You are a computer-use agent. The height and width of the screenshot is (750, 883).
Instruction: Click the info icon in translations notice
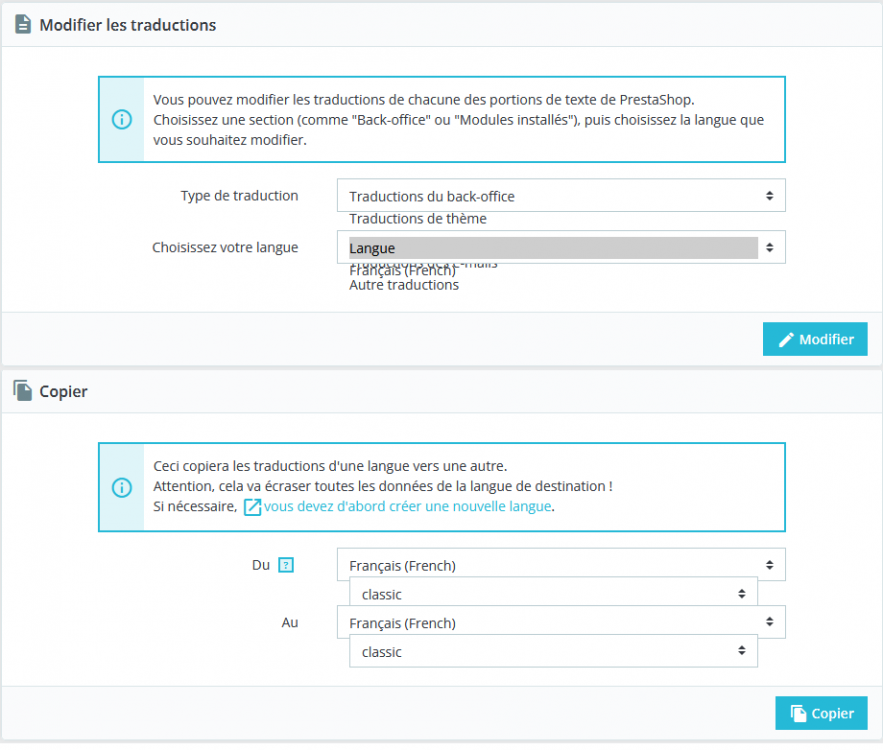tap(121, 120)
